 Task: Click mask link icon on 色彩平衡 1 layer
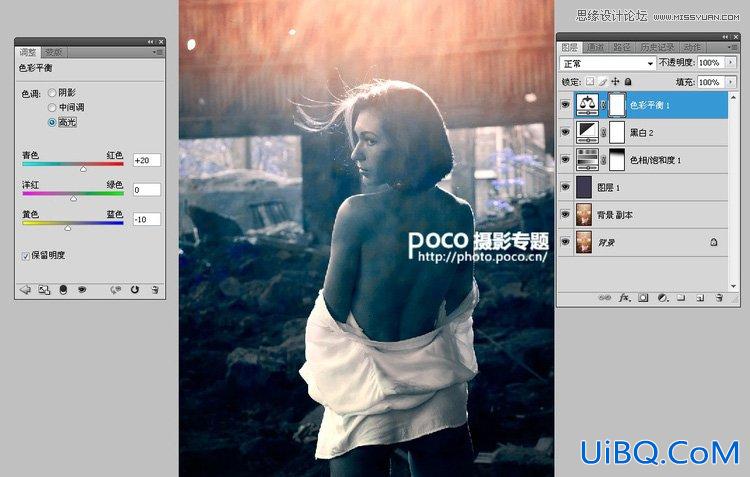click(x=604, y=105)
